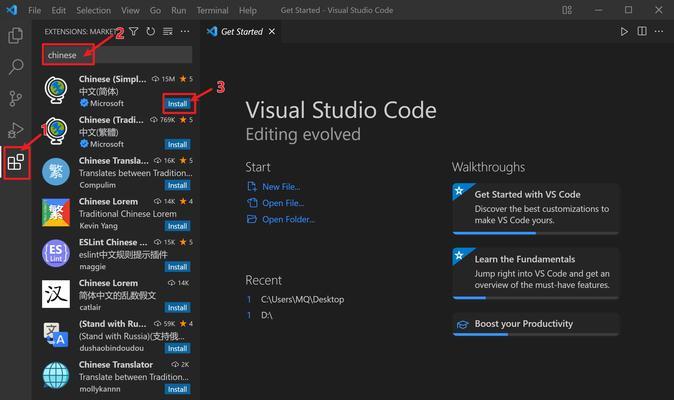Select the Kevin Yang Chinese Lorem icon

tap(56, 213)
